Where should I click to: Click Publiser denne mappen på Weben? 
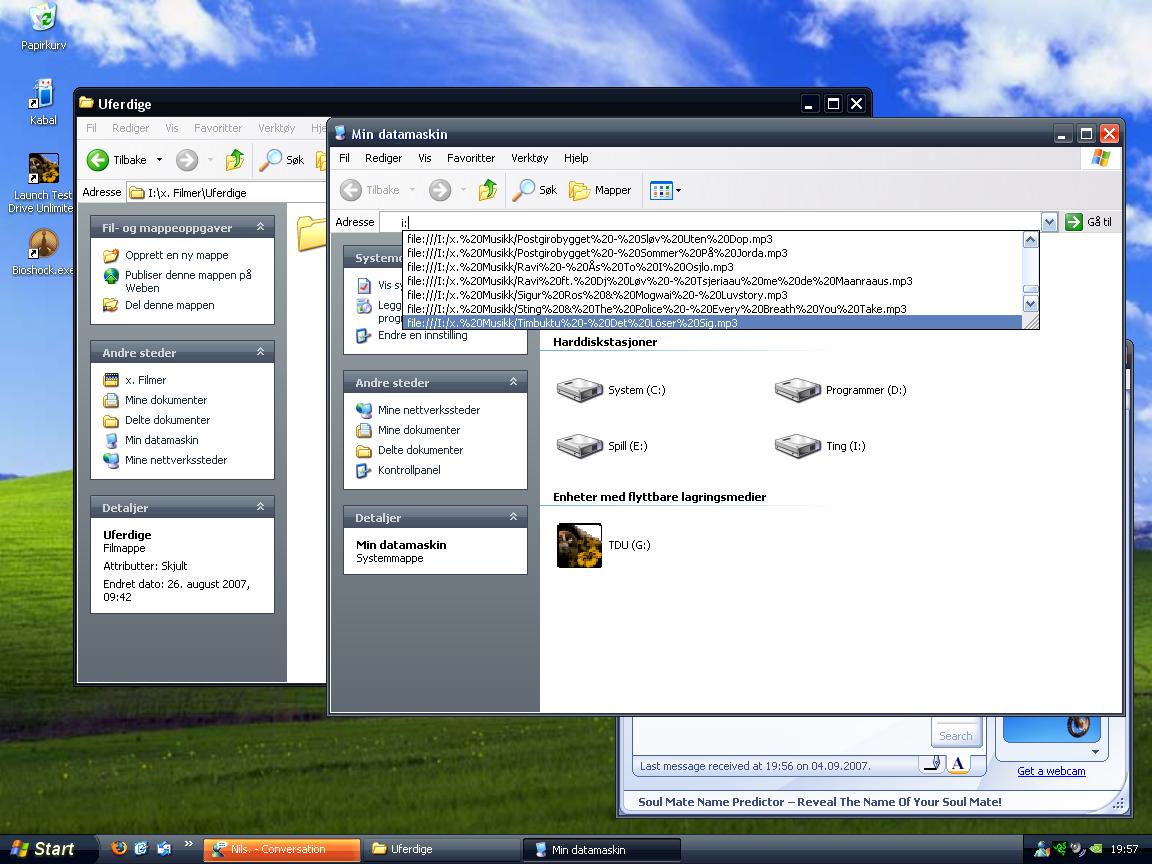pyautogui.click(x=188, y=281)
